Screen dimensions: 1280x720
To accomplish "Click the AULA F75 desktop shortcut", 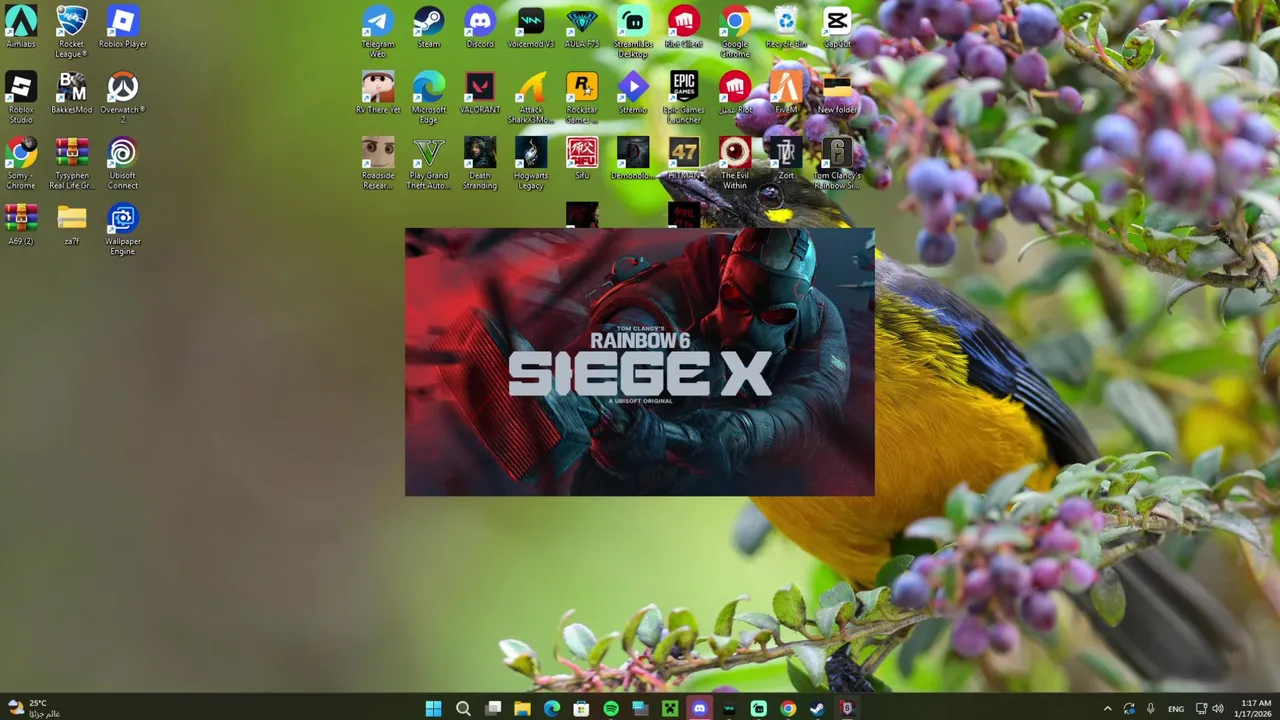I will pyautogui.click(x=582, y=27).
